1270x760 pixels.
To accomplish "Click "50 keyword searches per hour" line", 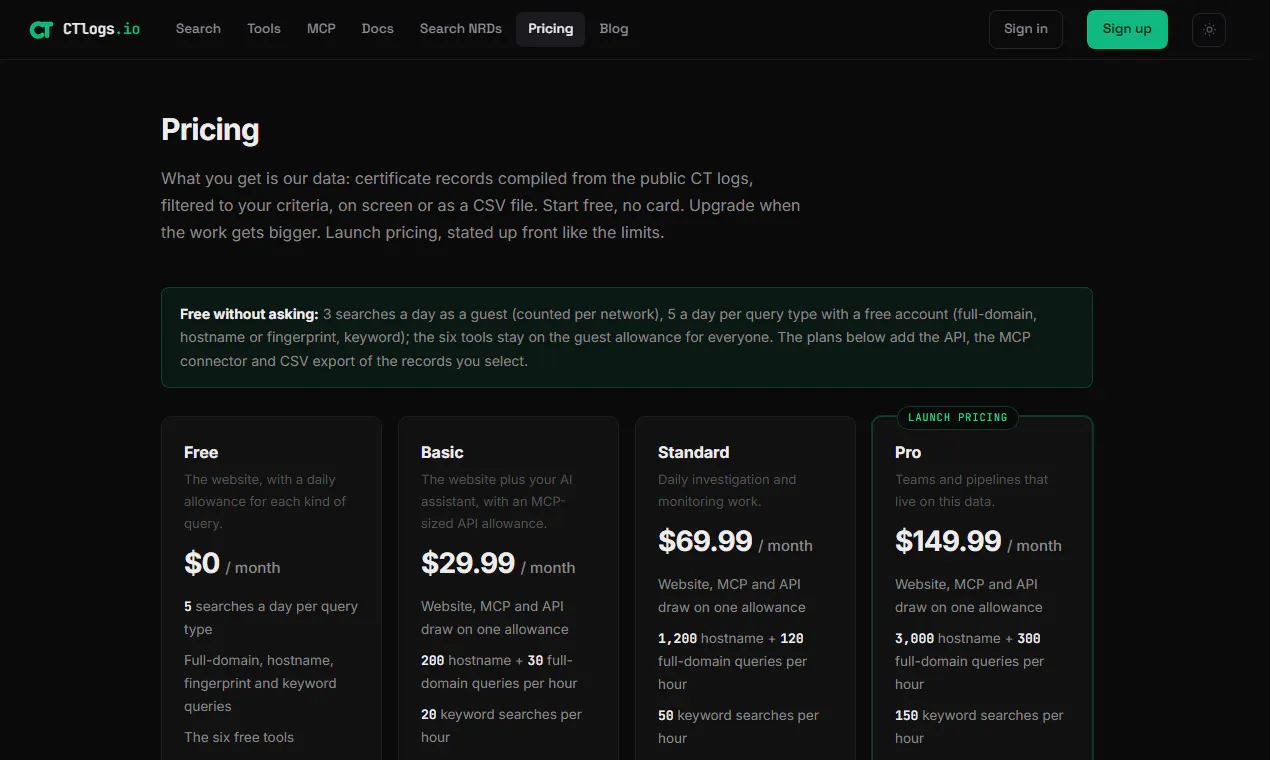I will click(738, 727).
